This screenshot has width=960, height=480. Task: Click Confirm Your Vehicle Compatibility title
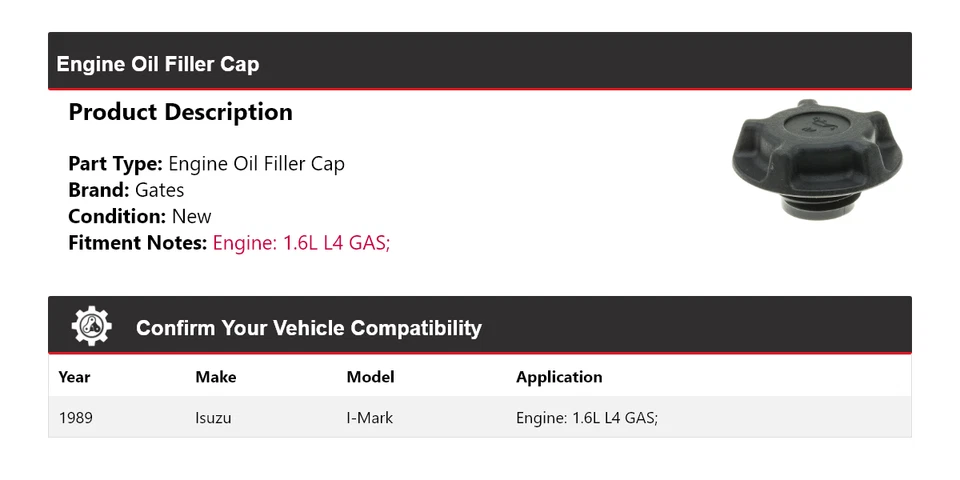tap(309, 328)
